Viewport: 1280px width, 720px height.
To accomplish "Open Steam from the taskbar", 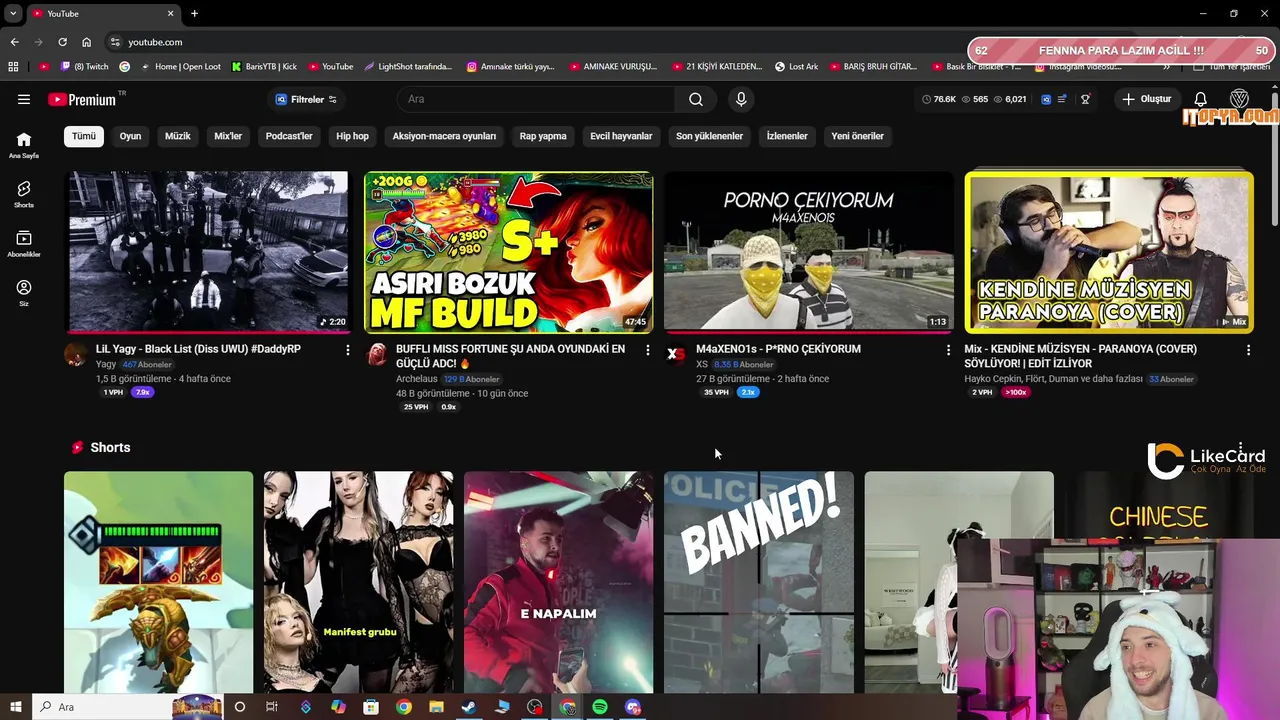I will click(x=469, y=707).
